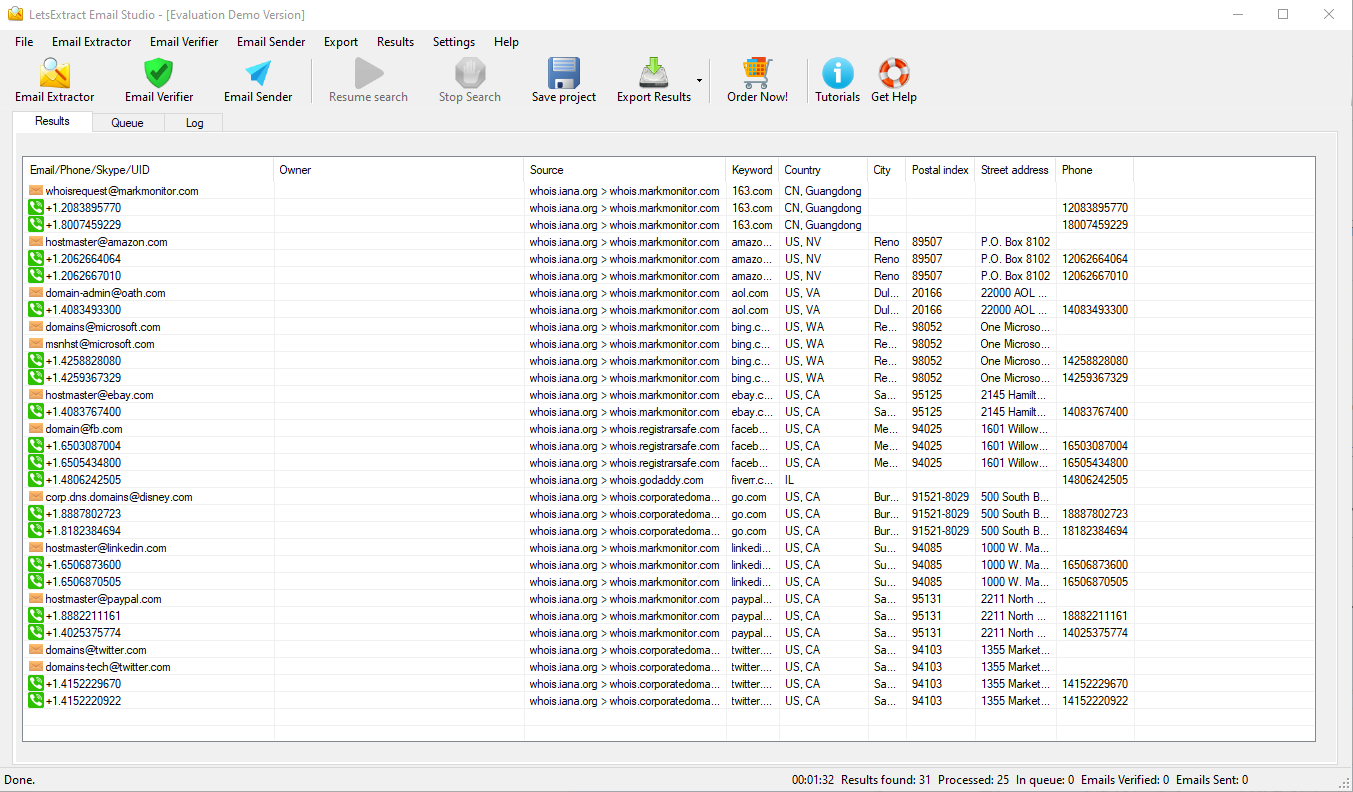Viewport: 1353px width, 792px height.
Task: Select the +1.8007459229 entry
Action: pos(83,225)
